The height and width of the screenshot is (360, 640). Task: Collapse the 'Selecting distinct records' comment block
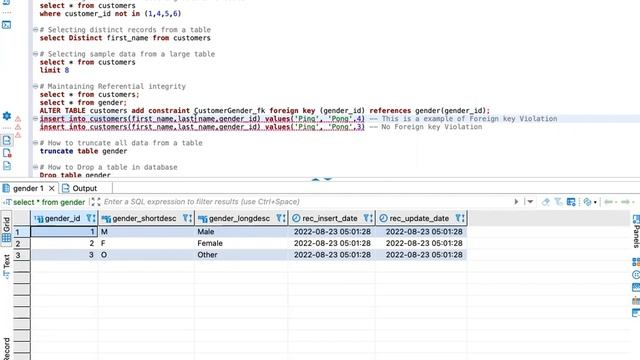click(x=35, y=30)
